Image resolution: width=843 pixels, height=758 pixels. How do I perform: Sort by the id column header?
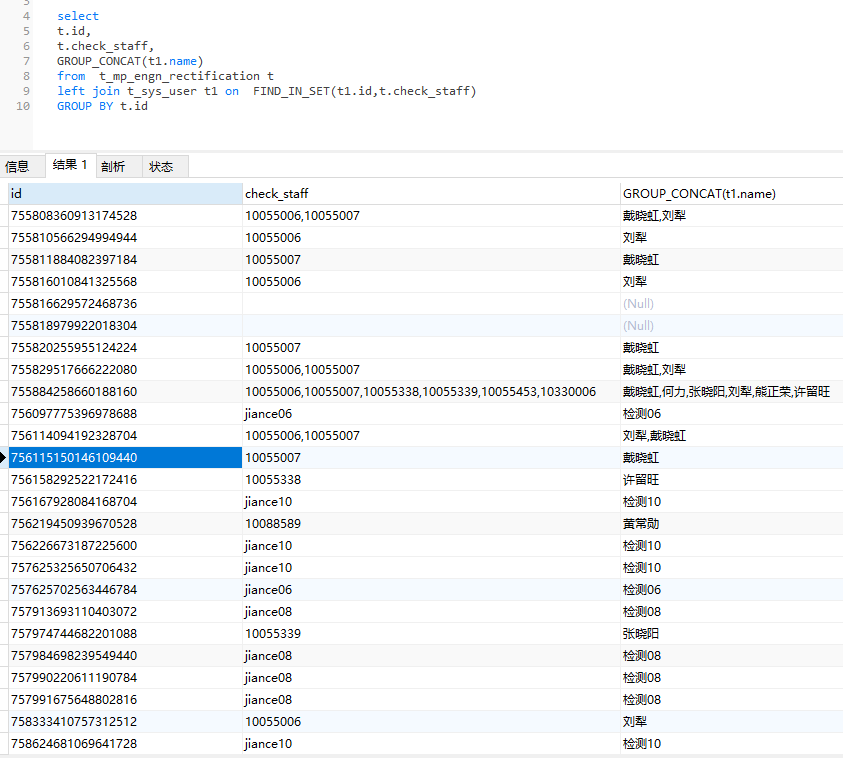click(125, 194)
